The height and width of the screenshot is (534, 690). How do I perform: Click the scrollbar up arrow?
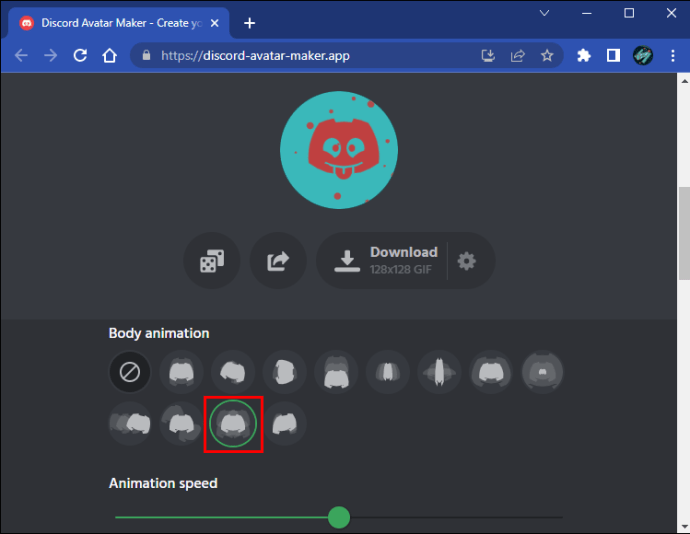pos(684,81)
